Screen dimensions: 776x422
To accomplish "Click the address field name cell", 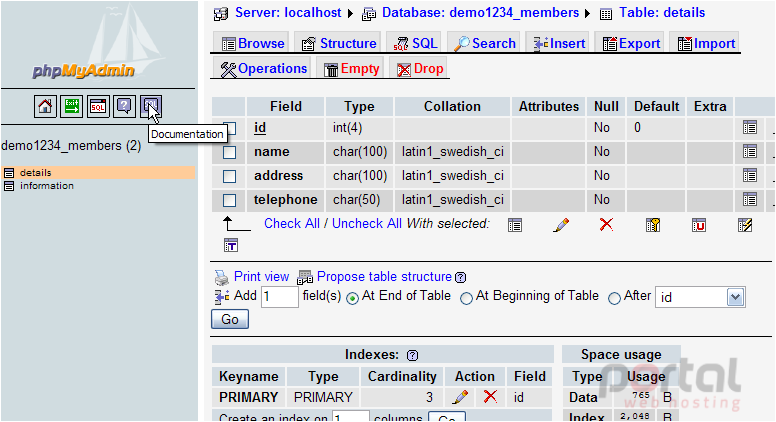I will click(286, 176).
